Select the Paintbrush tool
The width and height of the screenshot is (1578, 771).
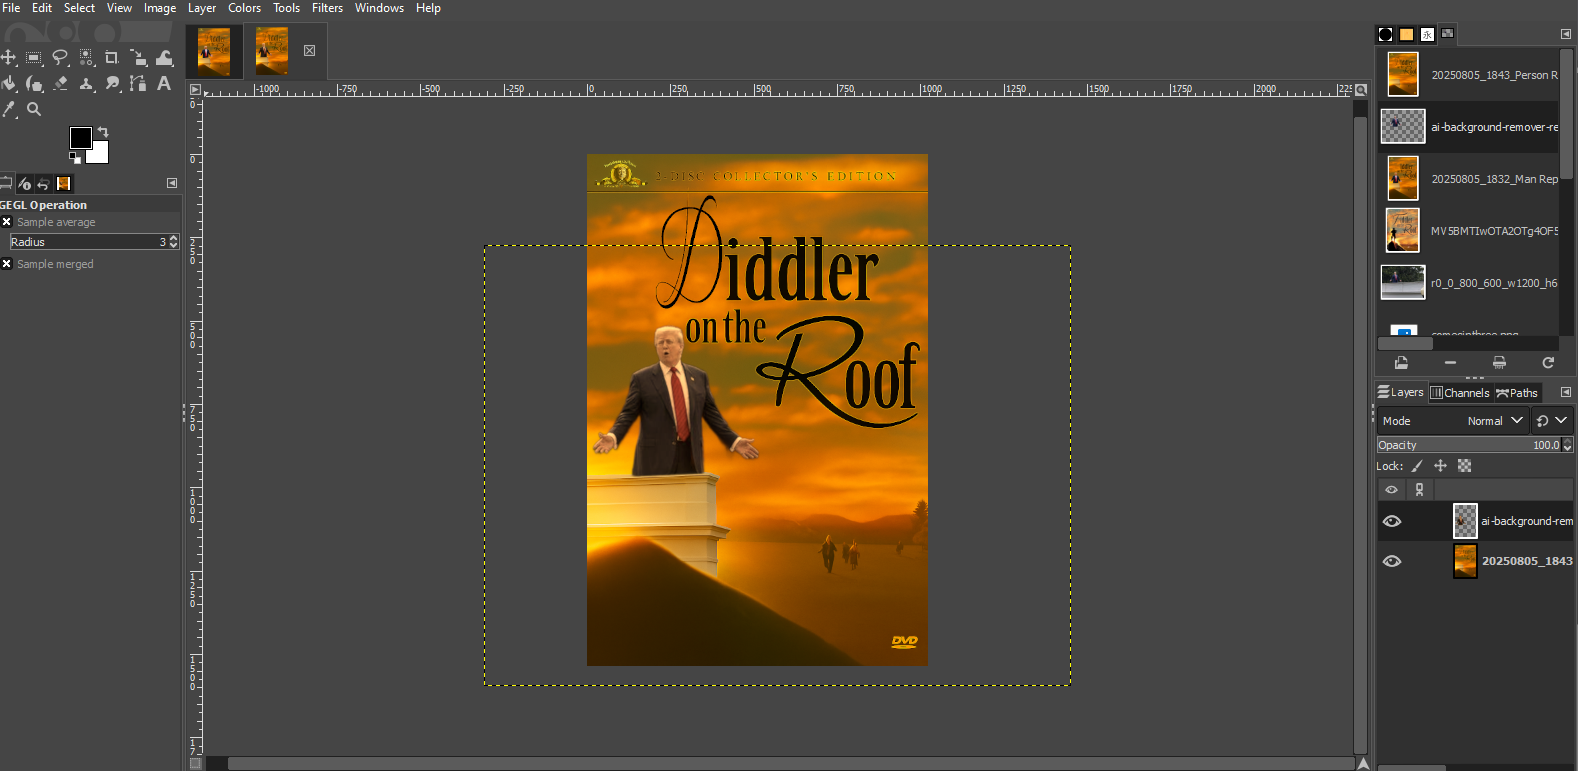34,84
